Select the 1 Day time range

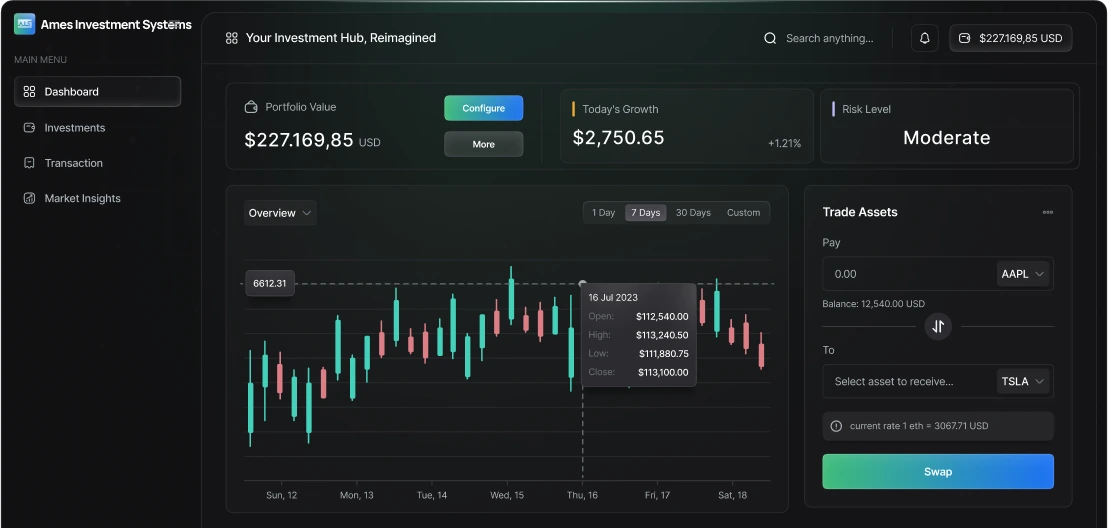[x=603, y=213]
